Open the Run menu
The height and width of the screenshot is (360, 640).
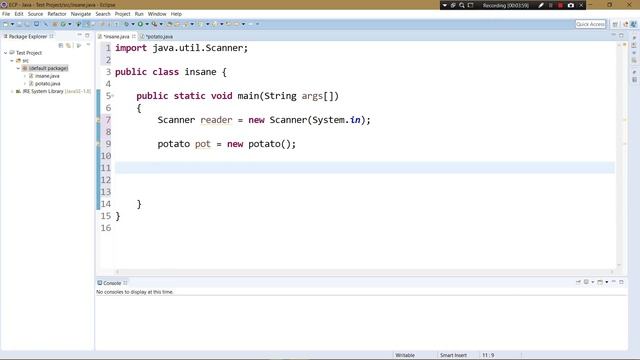click(139, 14)
